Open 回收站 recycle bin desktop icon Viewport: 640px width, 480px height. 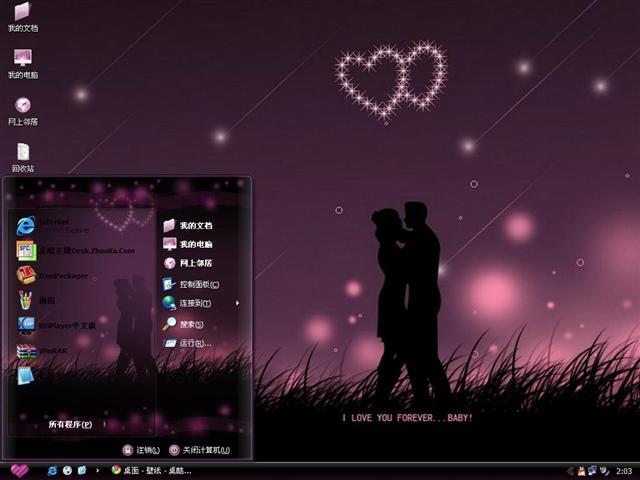[23, 158]
